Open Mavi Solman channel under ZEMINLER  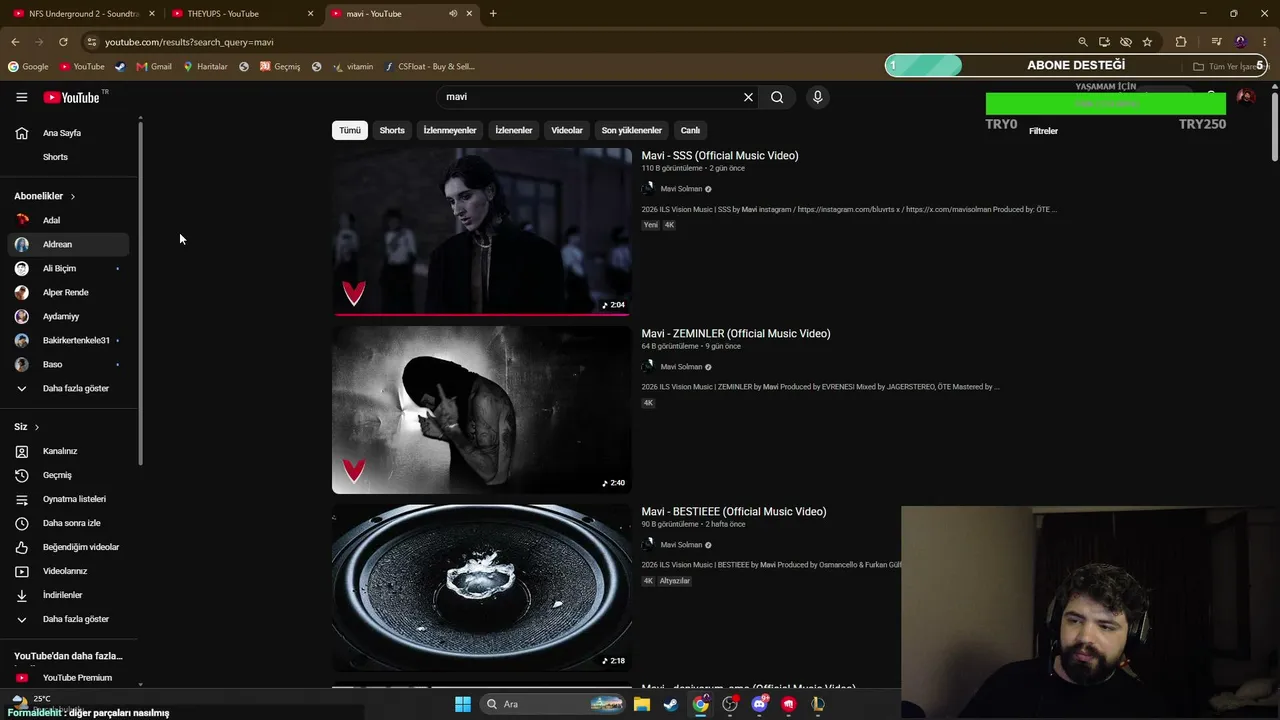coord(681,367)
